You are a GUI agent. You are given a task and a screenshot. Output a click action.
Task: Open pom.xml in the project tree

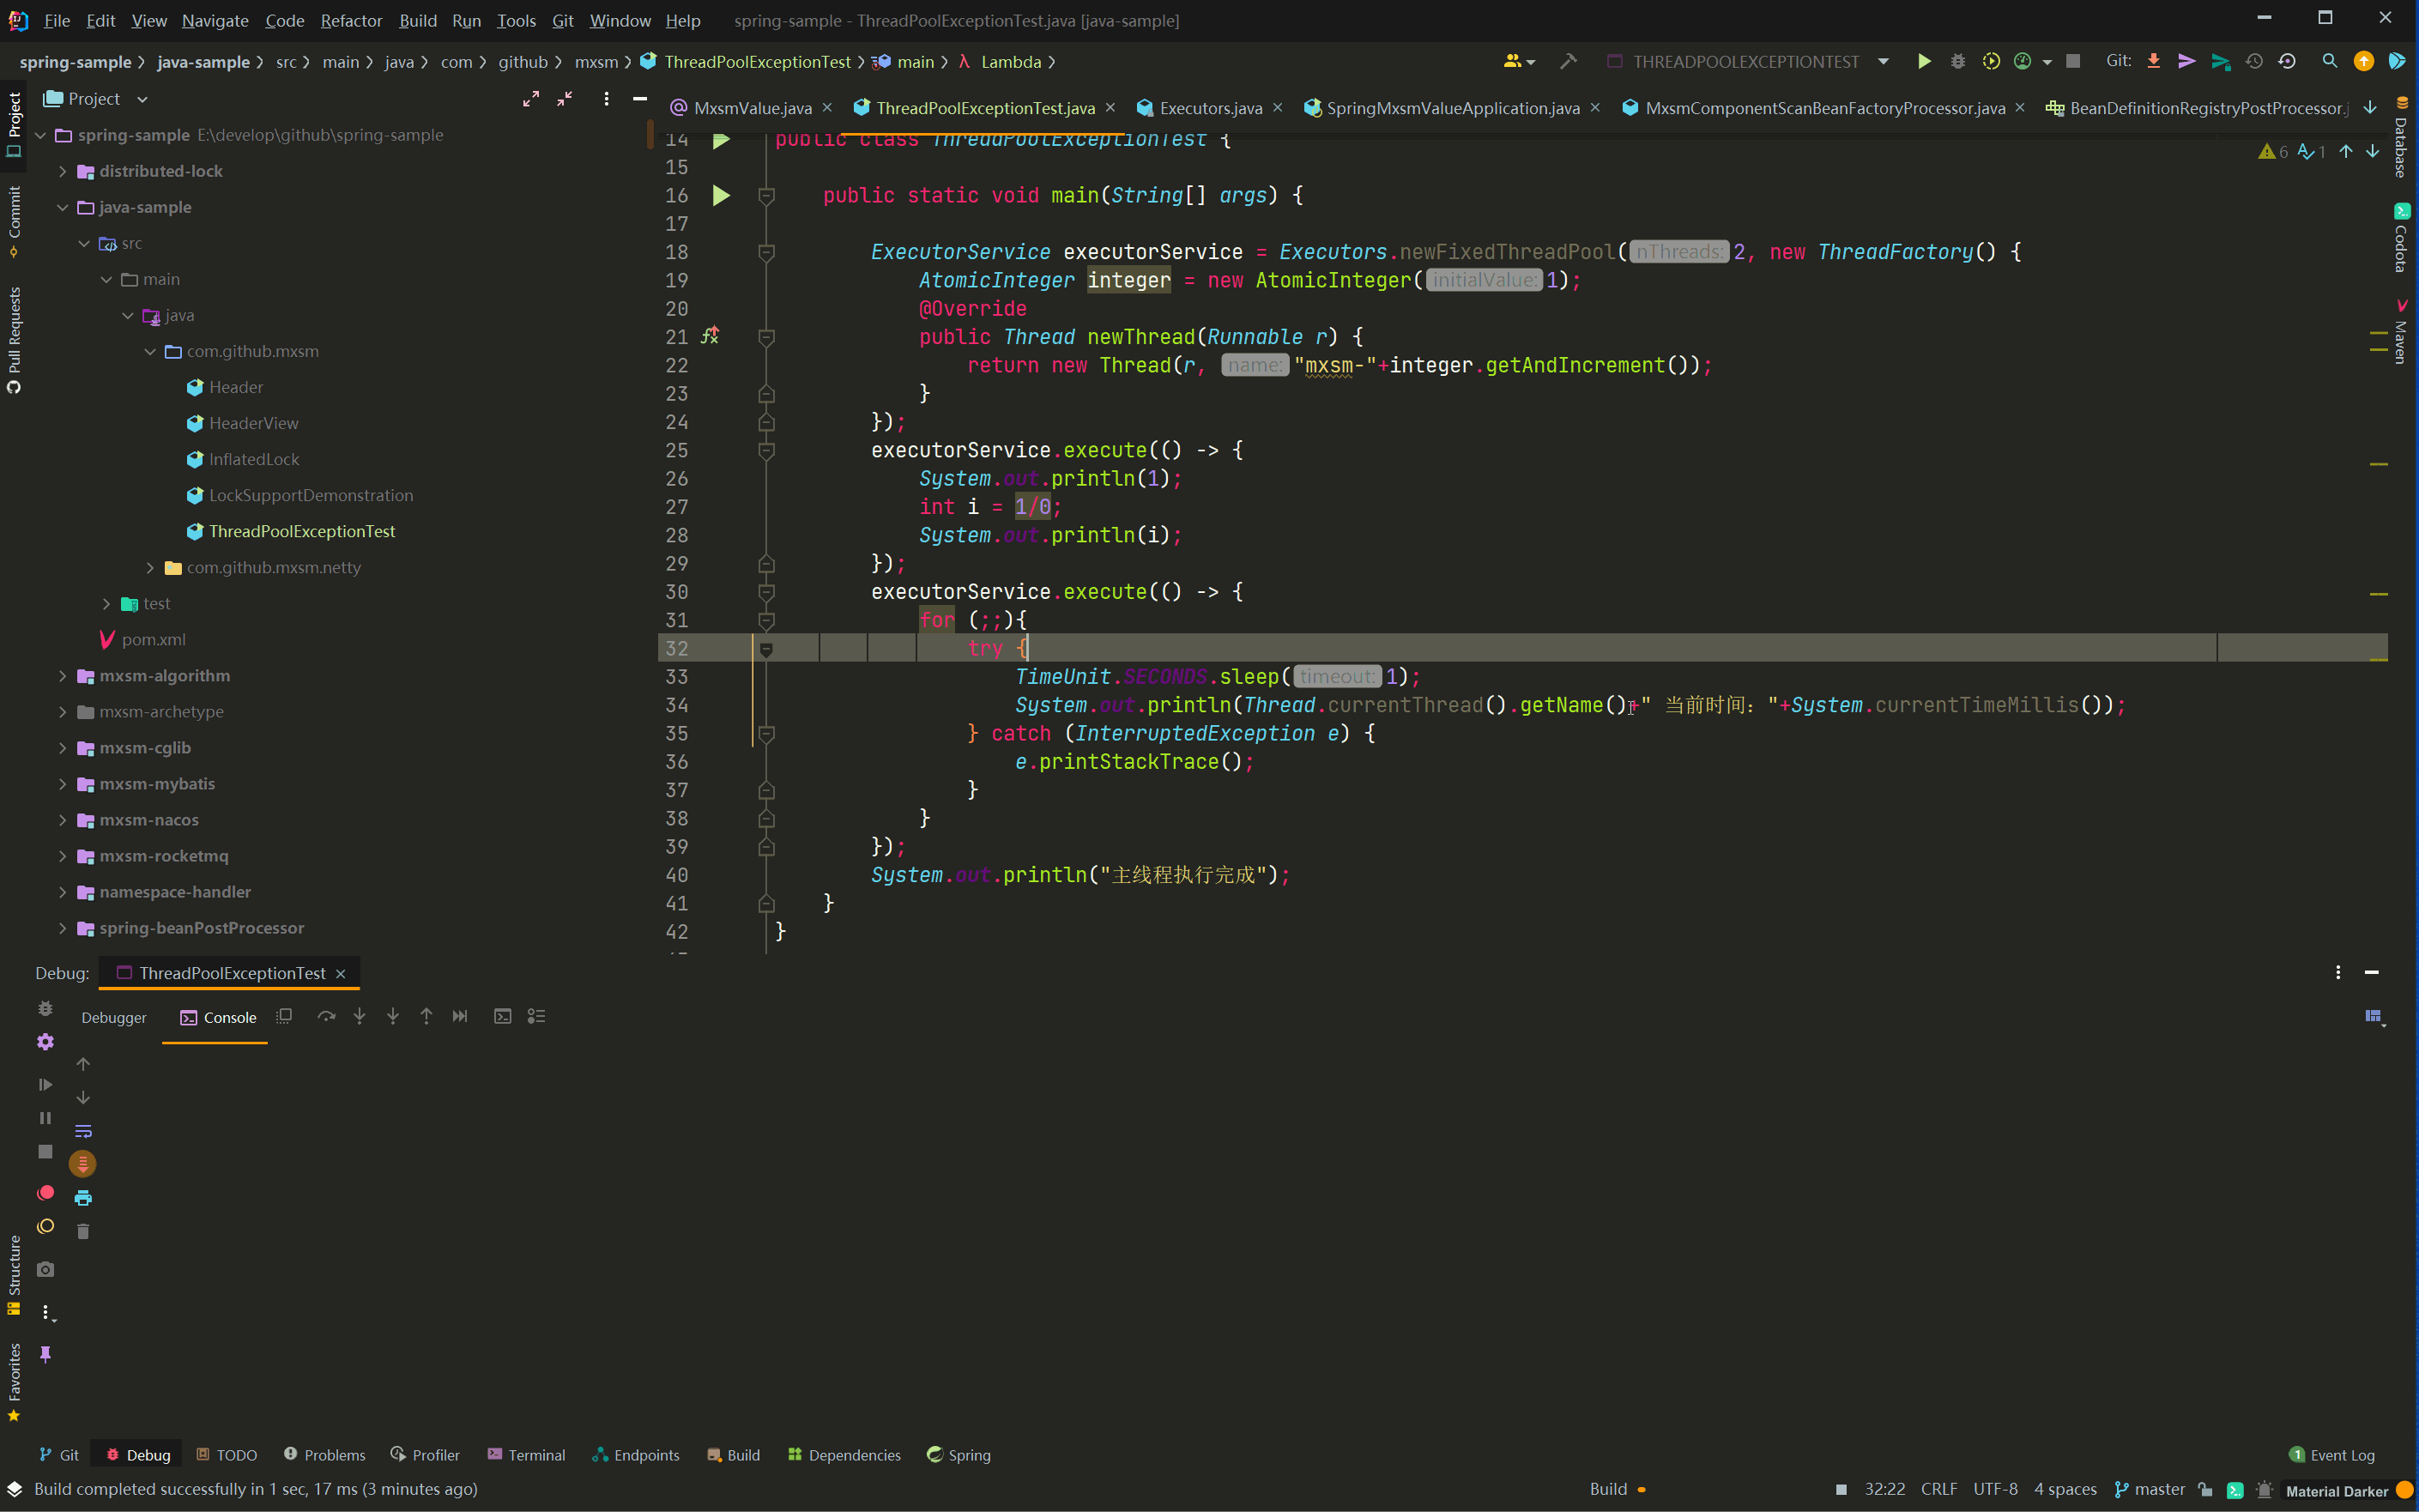point(153,640)
